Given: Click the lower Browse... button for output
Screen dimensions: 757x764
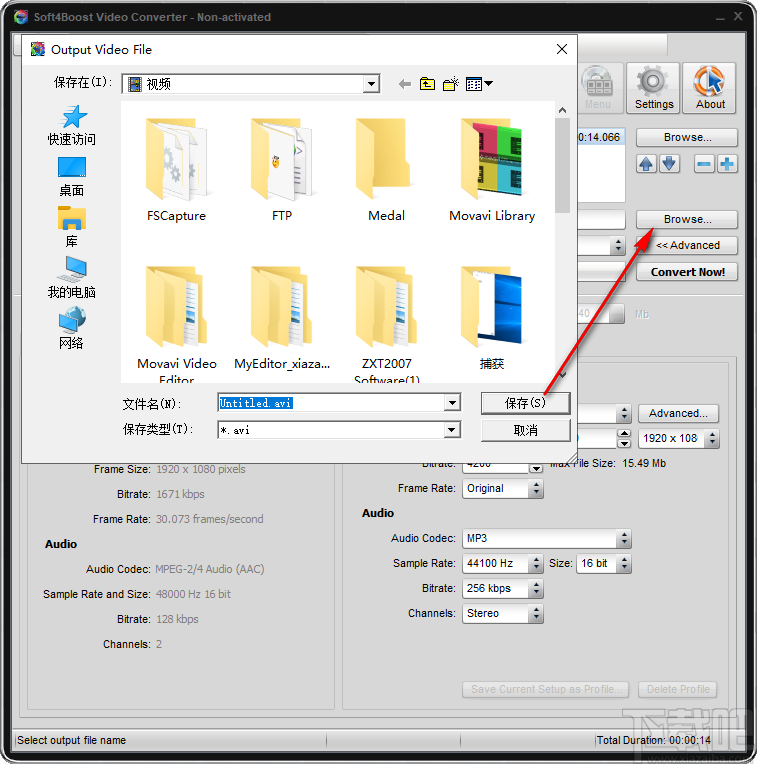Looking at the screenshot, I should coord(687,219).
